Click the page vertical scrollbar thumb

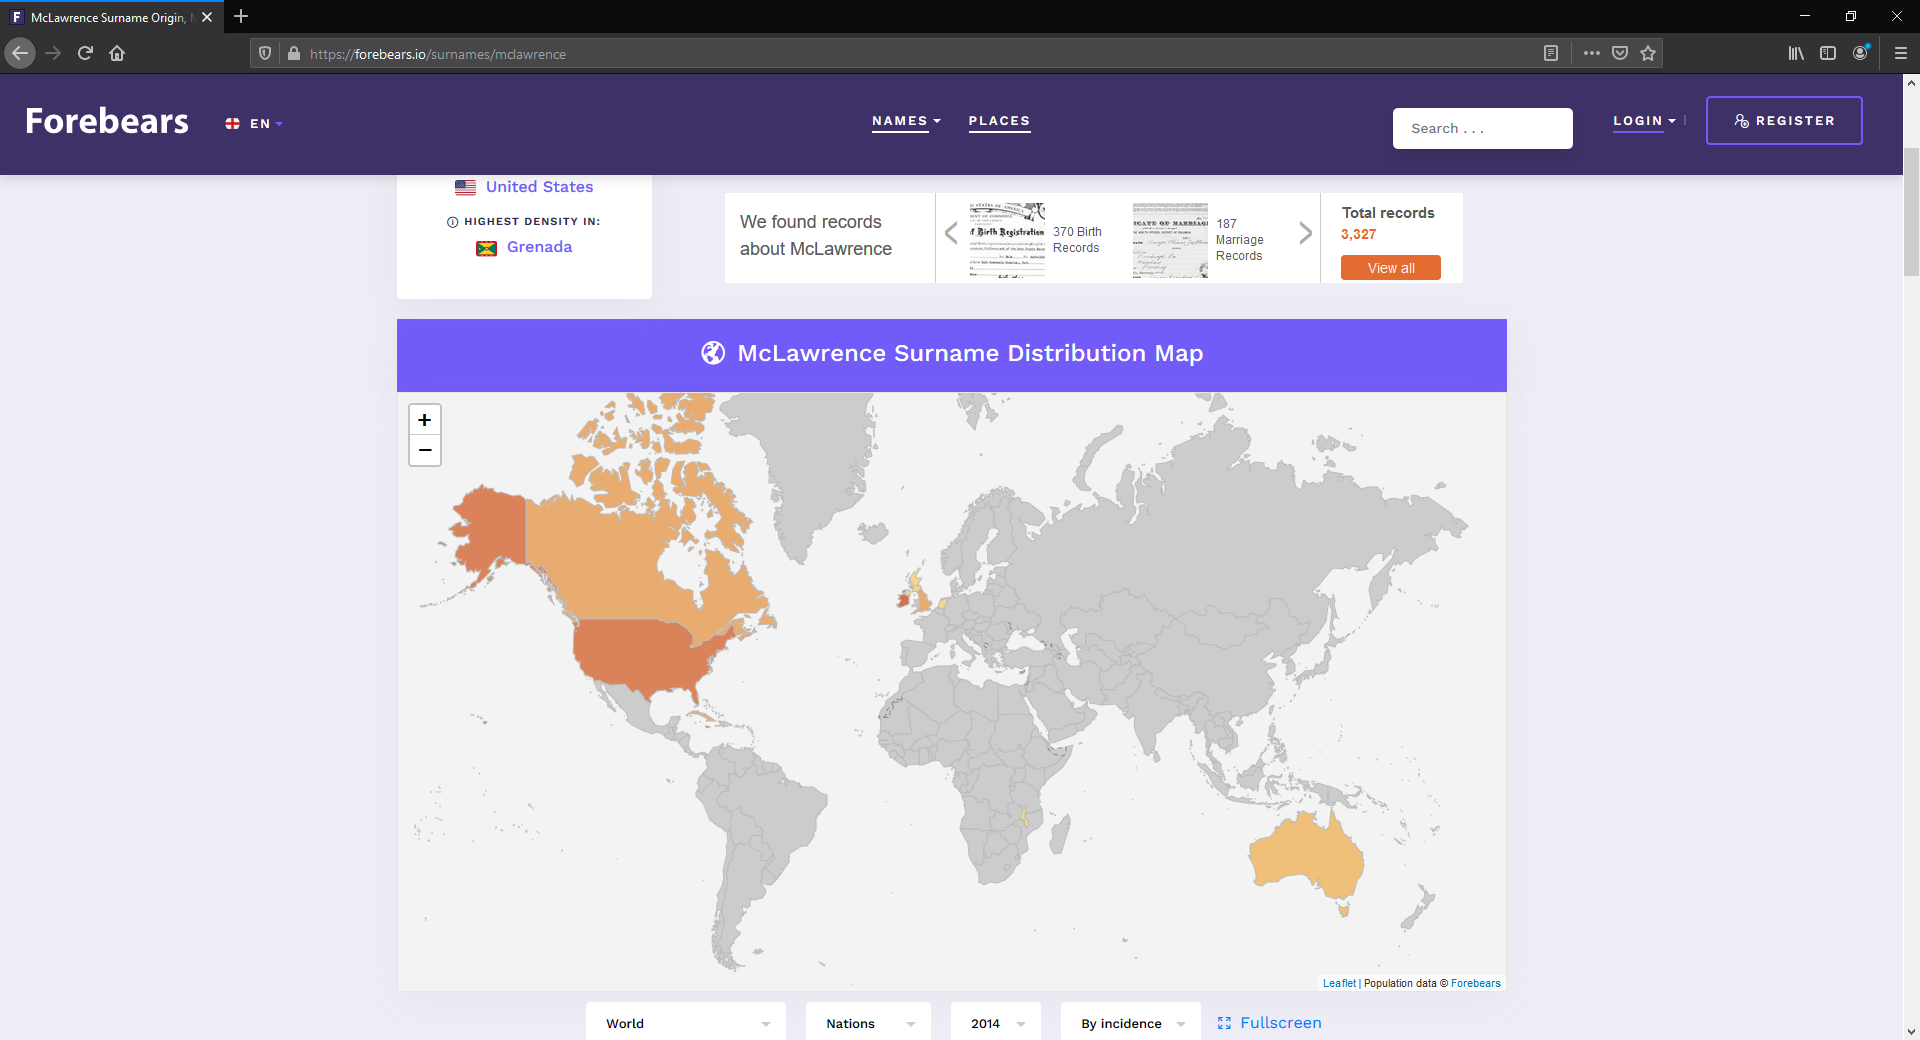[x=1911, y=211]
